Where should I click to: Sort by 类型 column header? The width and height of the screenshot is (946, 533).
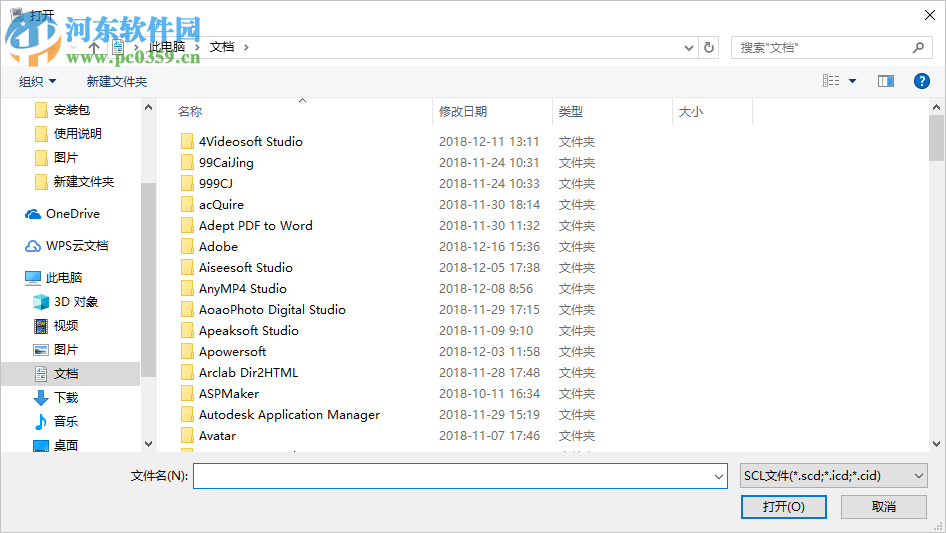tap(571, 112)
